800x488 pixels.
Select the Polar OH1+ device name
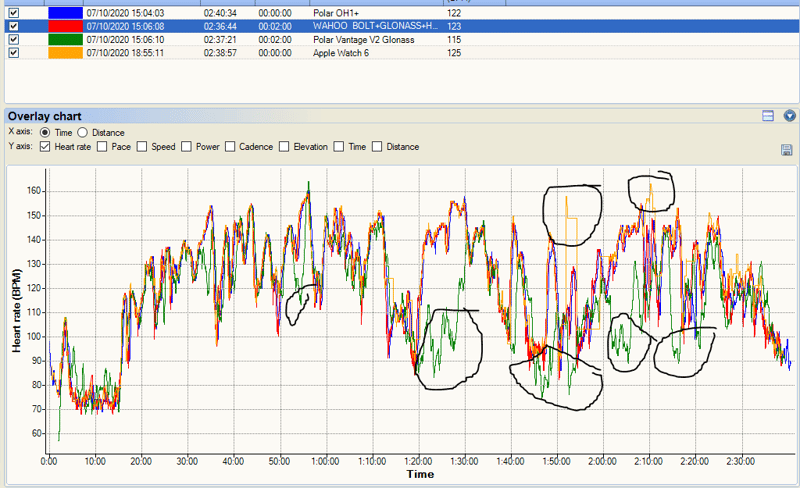[x=336, y=13]
